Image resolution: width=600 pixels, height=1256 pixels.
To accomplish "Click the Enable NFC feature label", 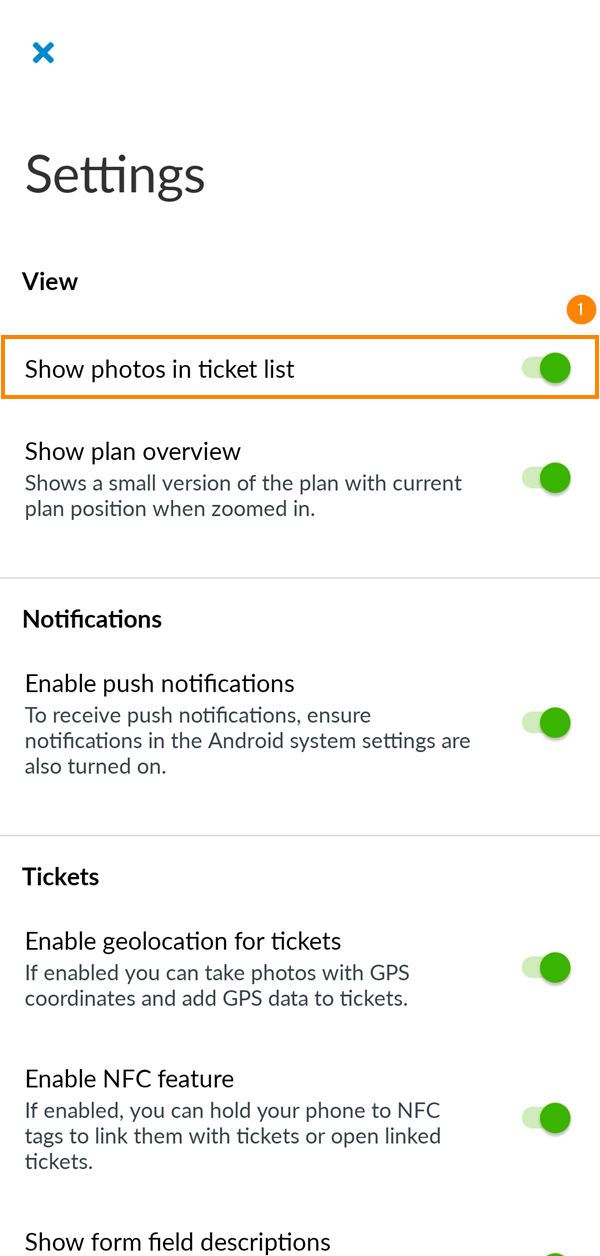I will pyautogui.click(x=128, y=1079).
